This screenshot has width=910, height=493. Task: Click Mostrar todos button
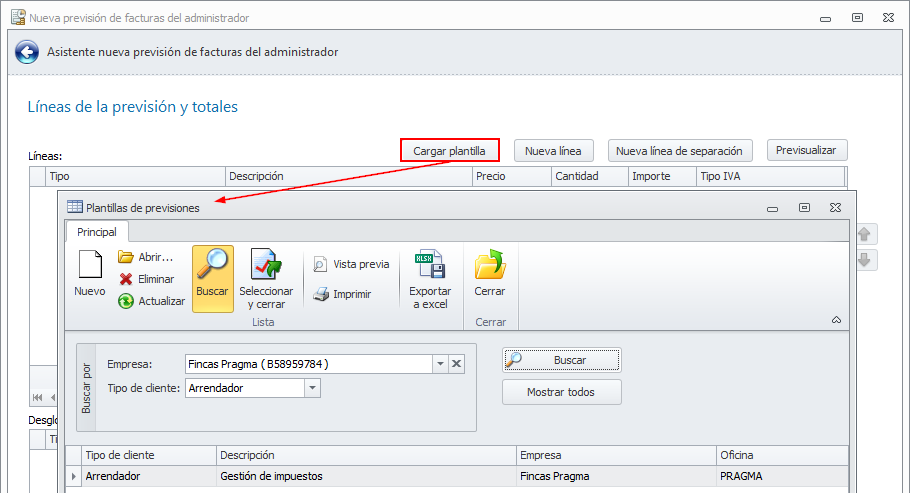562,392
